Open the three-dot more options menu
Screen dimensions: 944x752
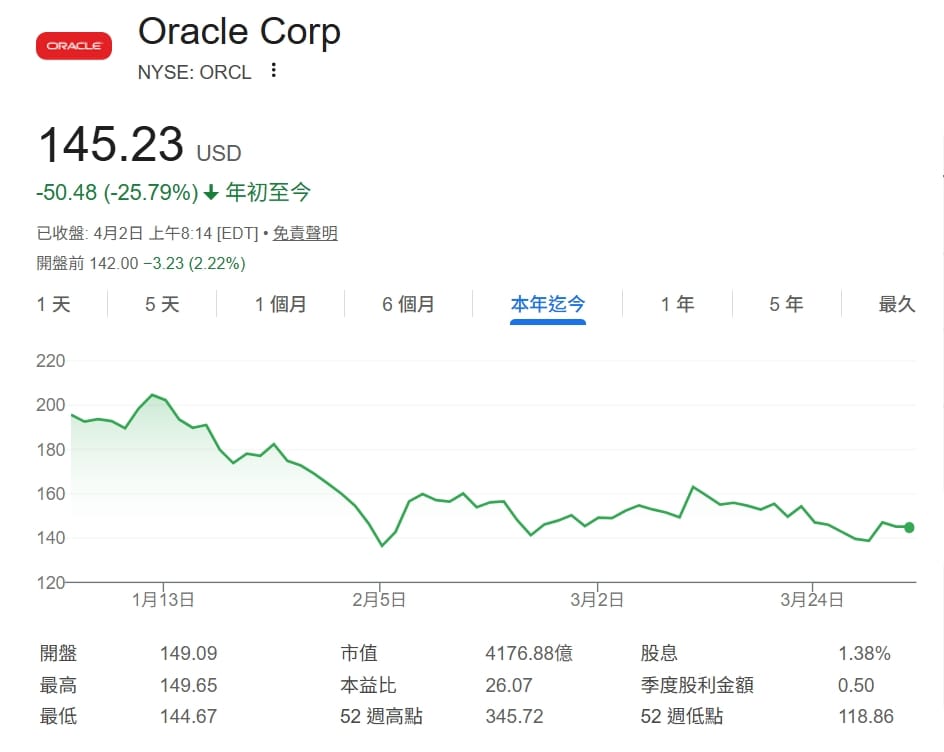tap(273, 71)
